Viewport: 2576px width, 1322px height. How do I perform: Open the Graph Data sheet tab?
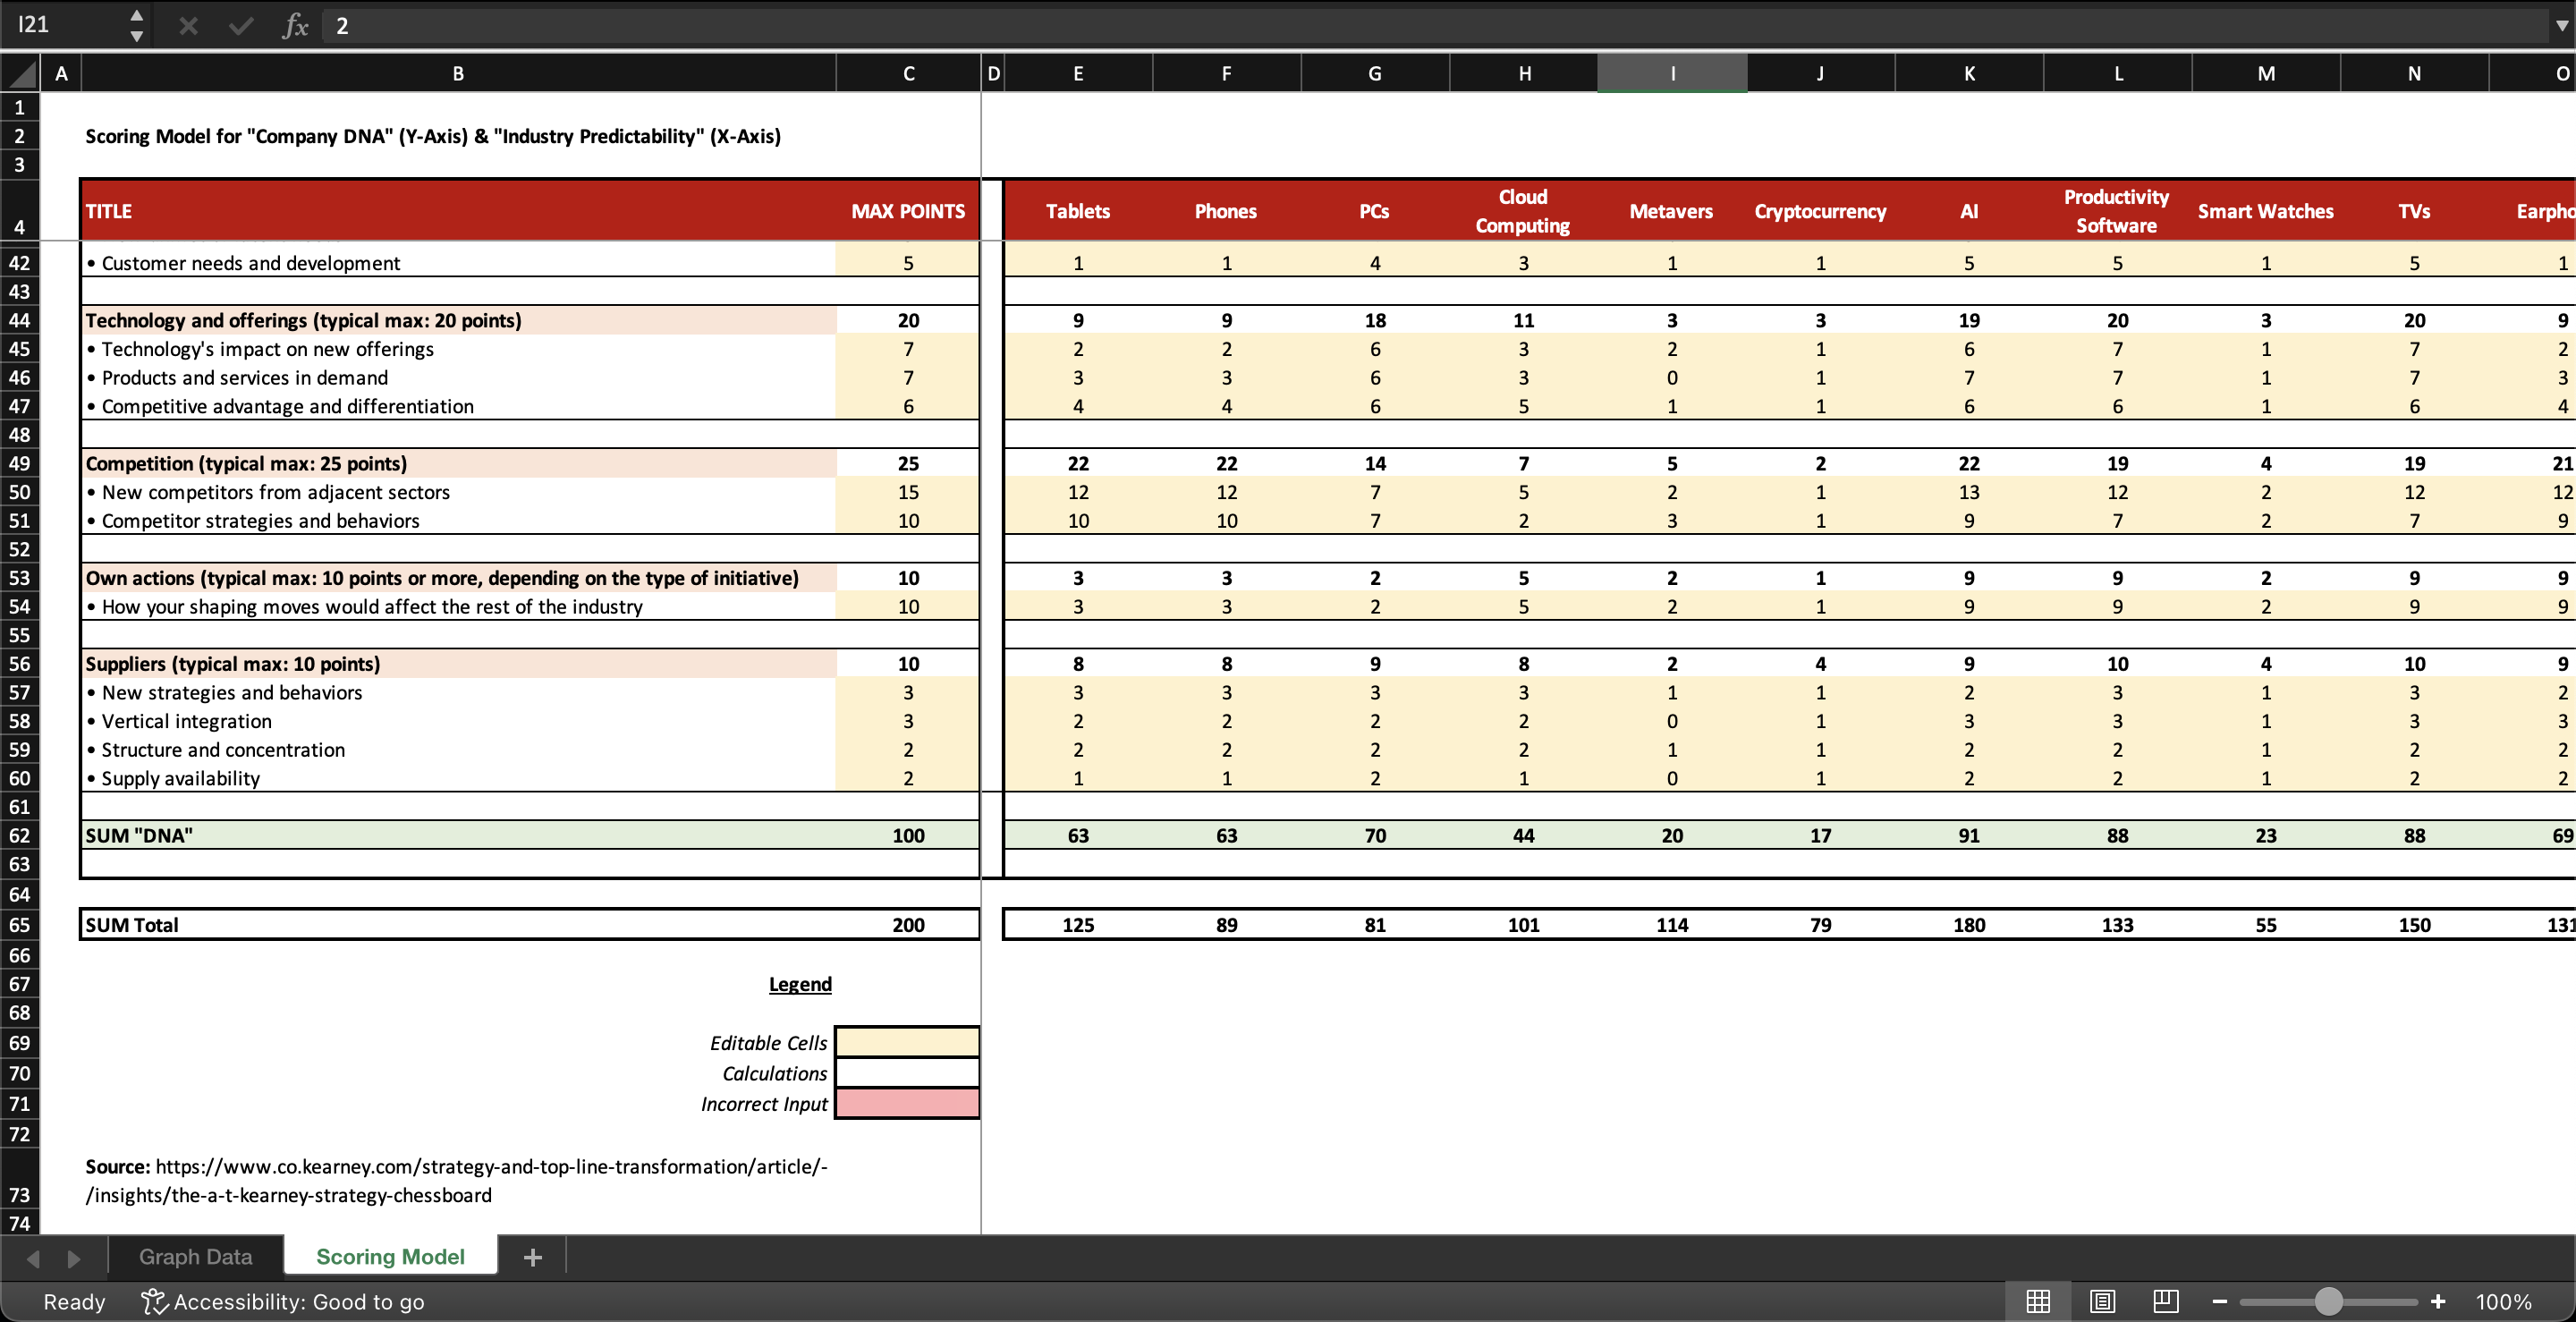(196, 1257)
